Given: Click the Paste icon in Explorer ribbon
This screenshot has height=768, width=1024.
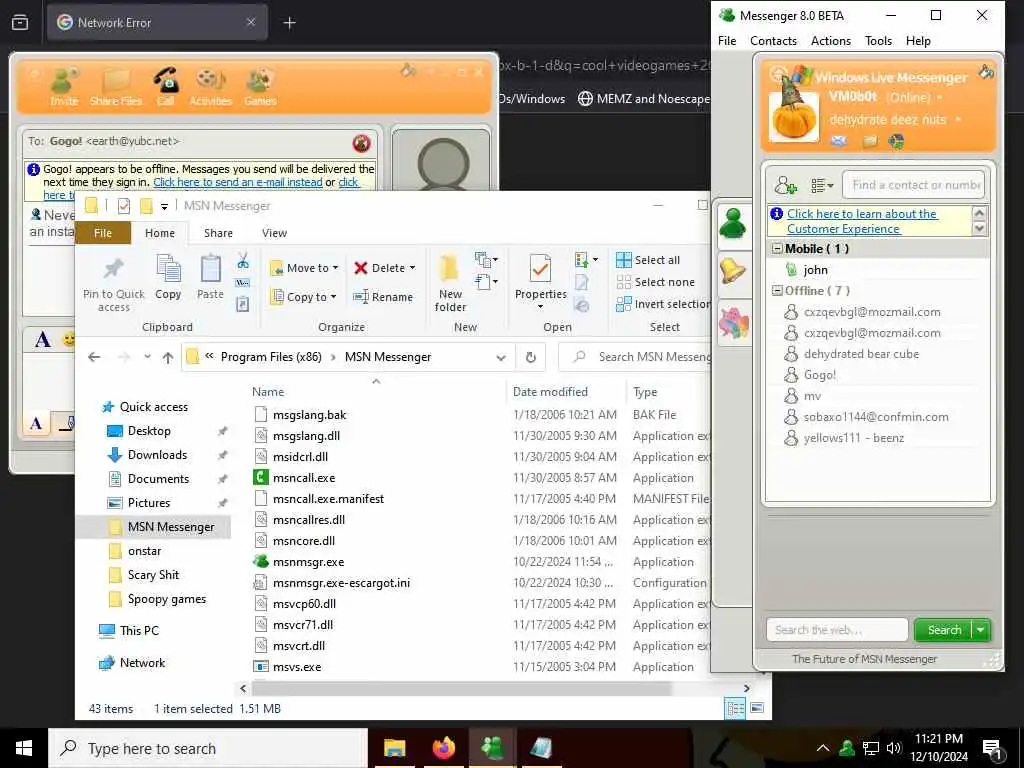Looking at the screenshot, I should tap(210, 278).
